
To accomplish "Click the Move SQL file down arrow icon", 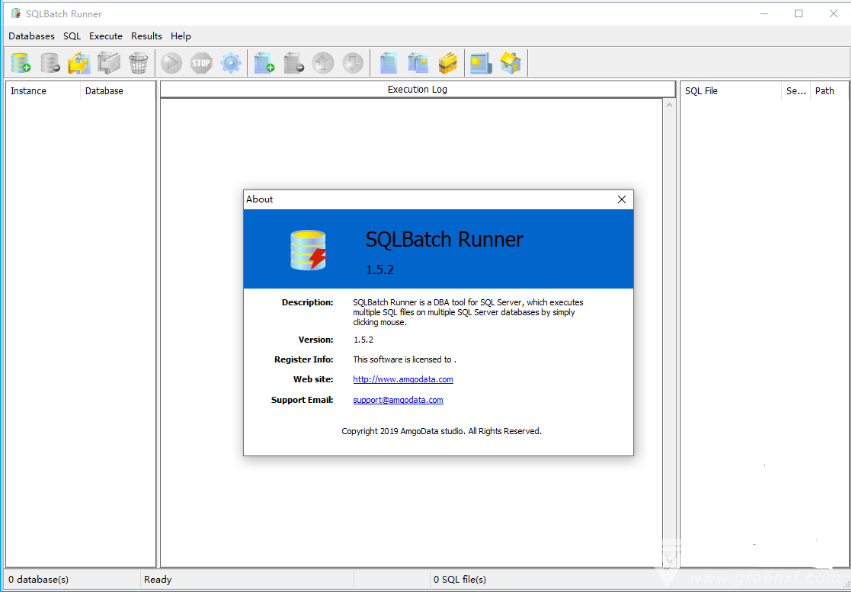I will (x=353, y=63).
